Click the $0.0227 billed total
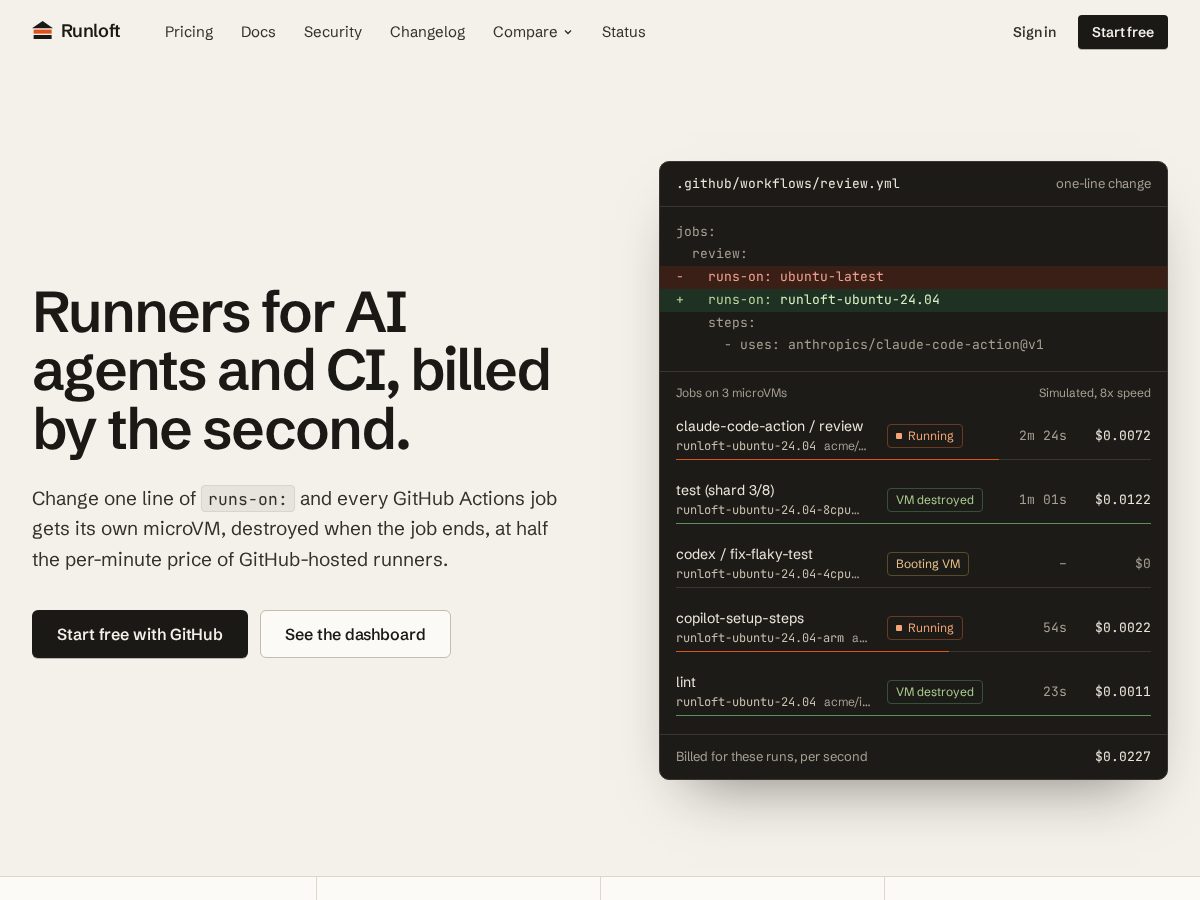Viewport: 1200px width, 900px height. pos(1123,757)
